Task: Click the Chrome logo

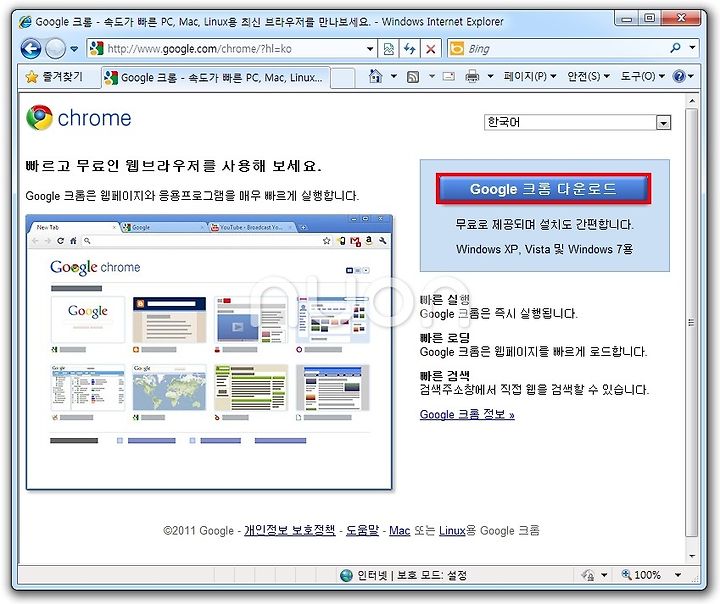Action: (79, 118)
